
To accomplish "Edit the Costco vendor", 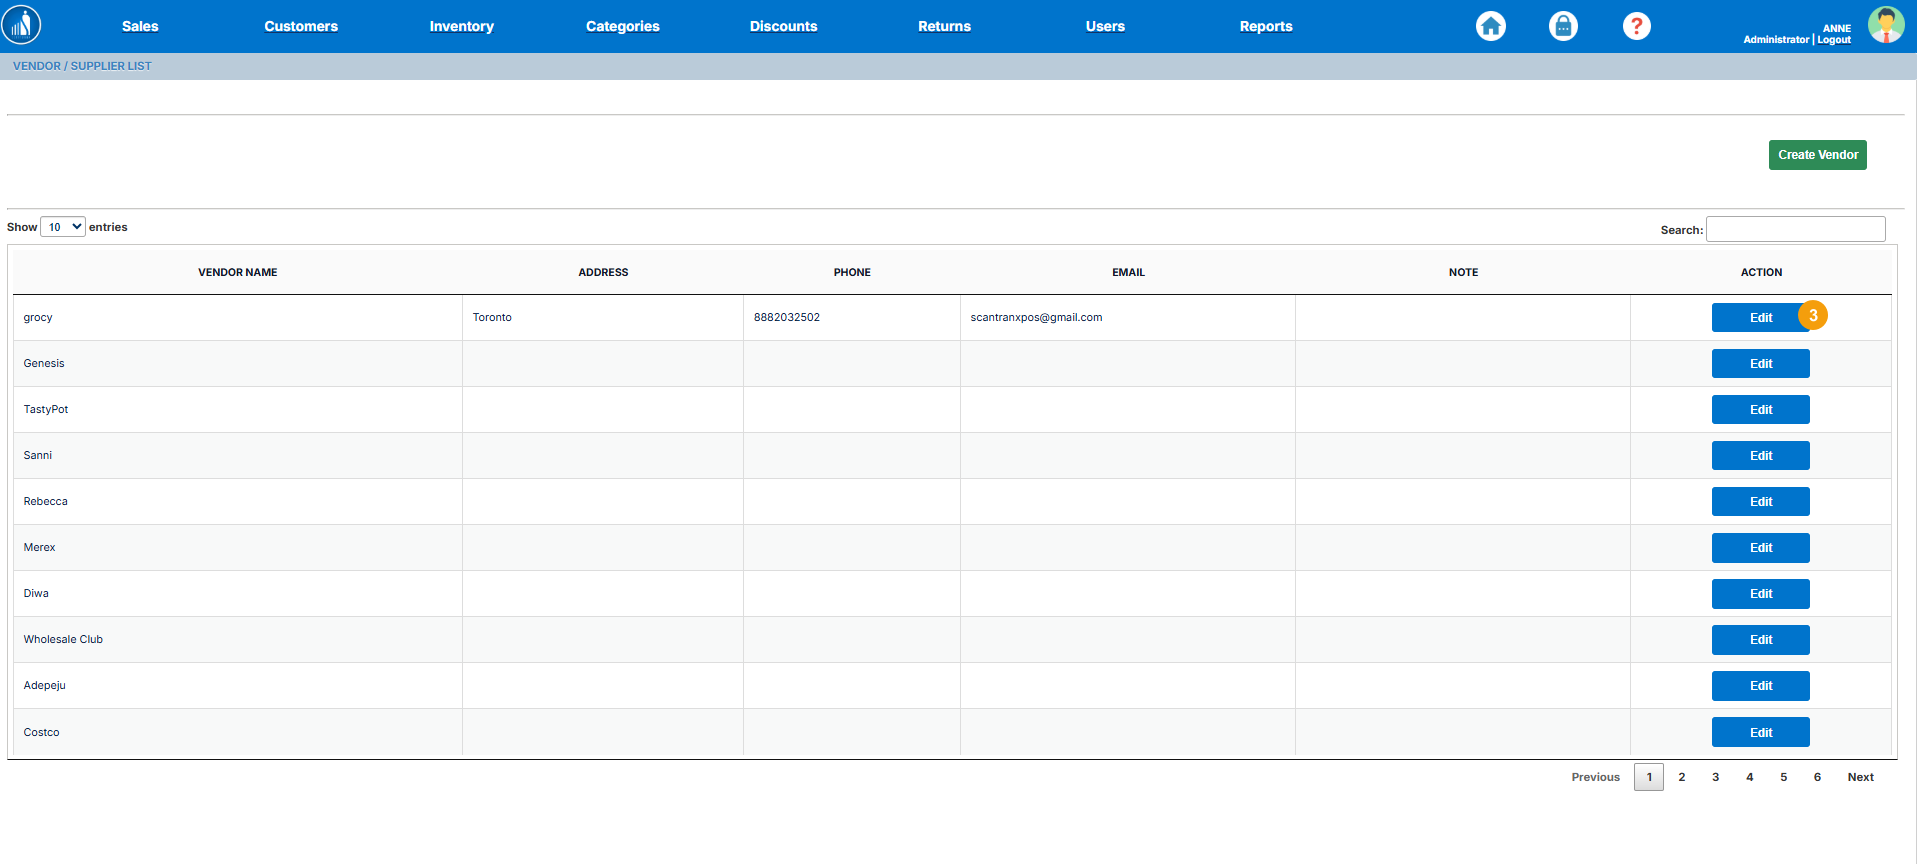I will [1760, 732].
